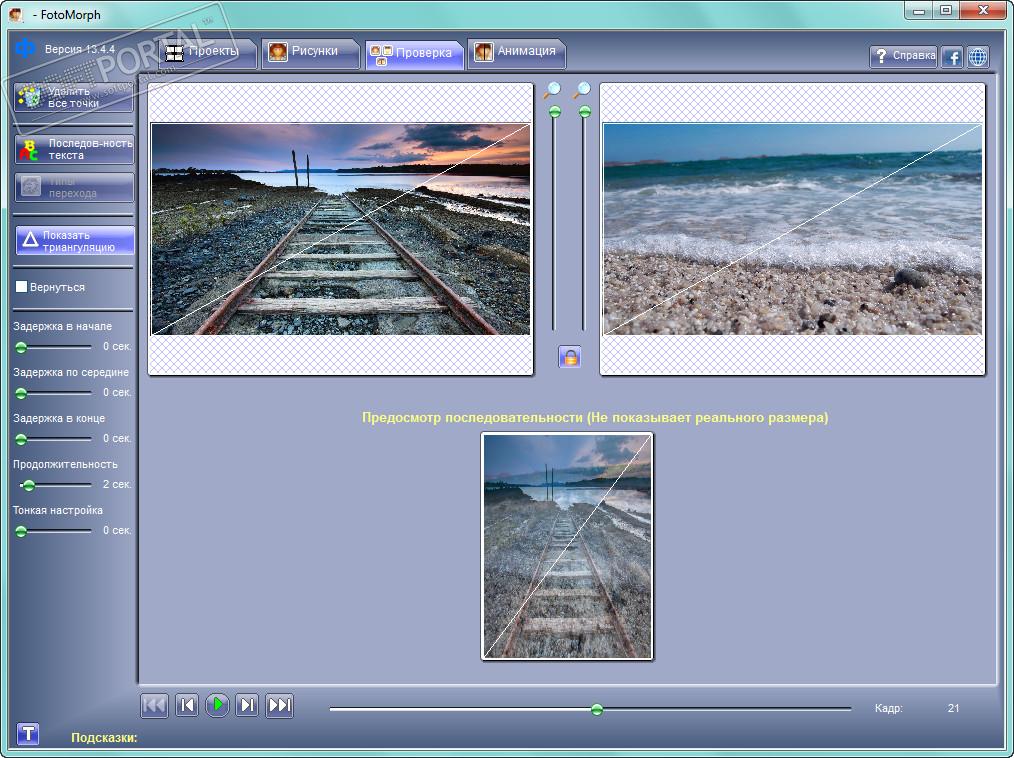Click the FotoMorph blue logo icon
Viewport: 1014px width, 758px height.
click(x=25, y=48)
